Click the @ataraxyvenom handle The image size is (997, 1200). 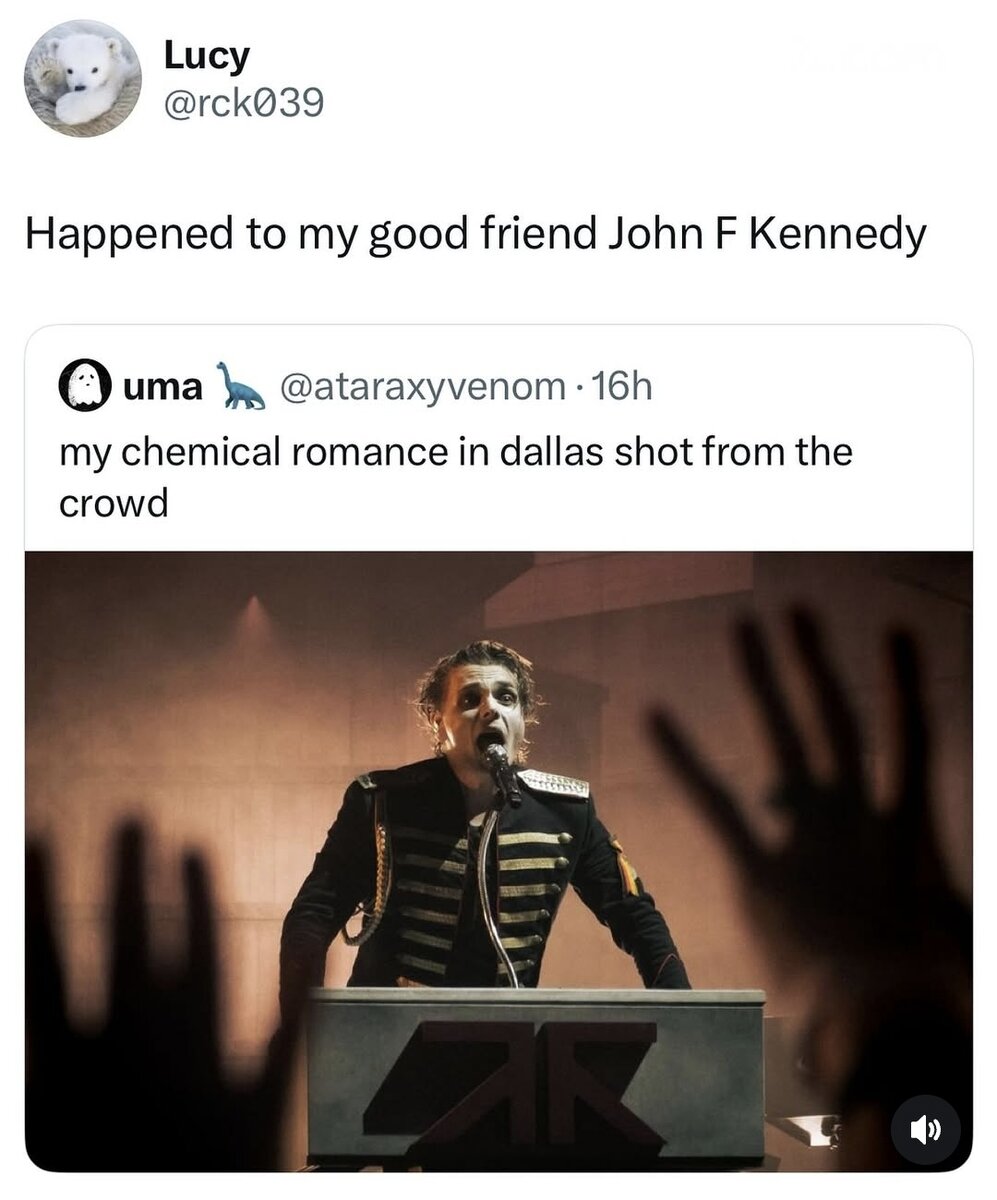[x=422, y=386]
